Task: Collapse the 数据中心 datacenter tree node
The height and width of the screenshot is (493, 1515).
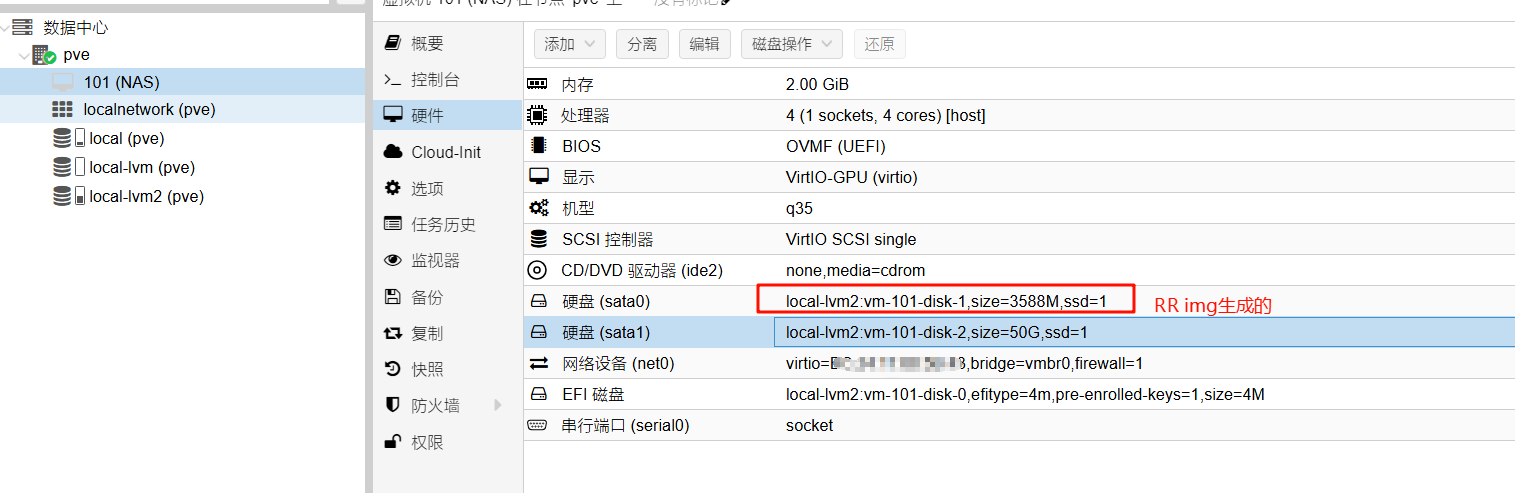Action: coord(7,27)
